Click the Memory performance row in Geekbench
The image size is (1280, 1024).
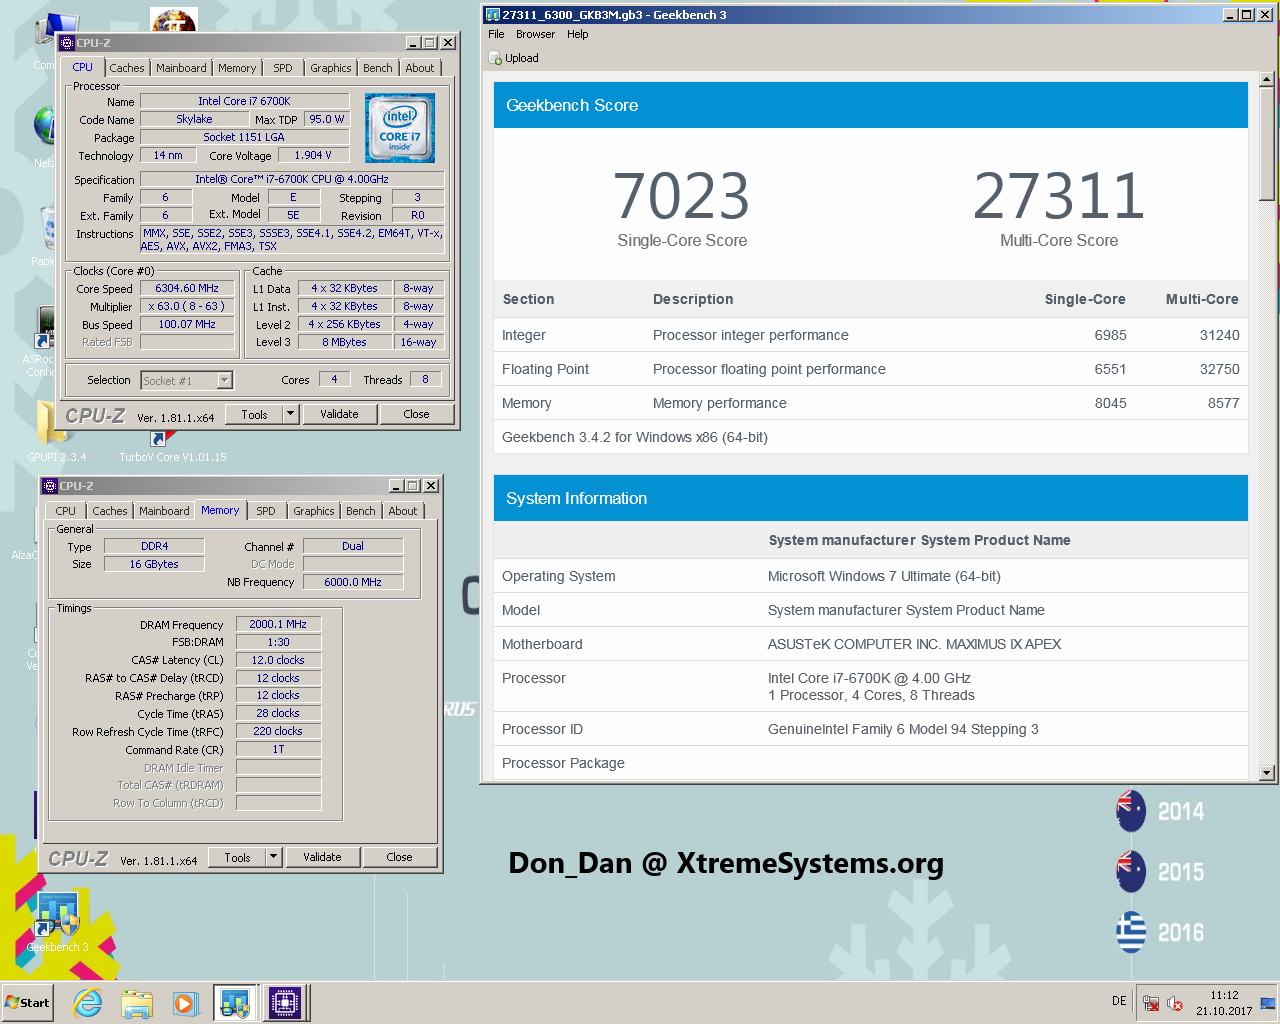point(870,403)
